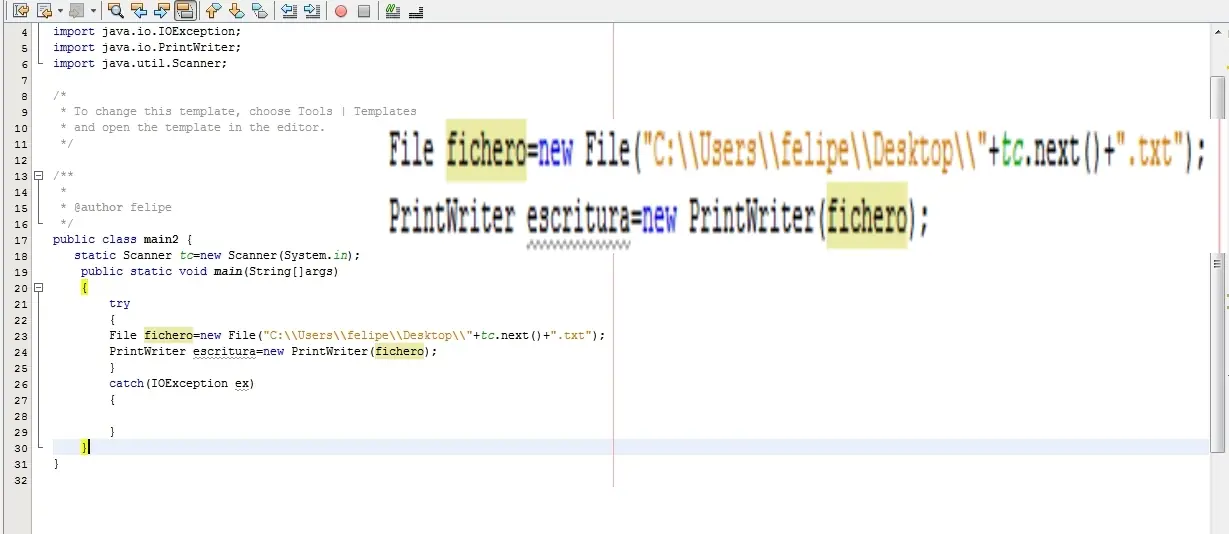Stop Macro Recording gray square

[x=364, y=11]
